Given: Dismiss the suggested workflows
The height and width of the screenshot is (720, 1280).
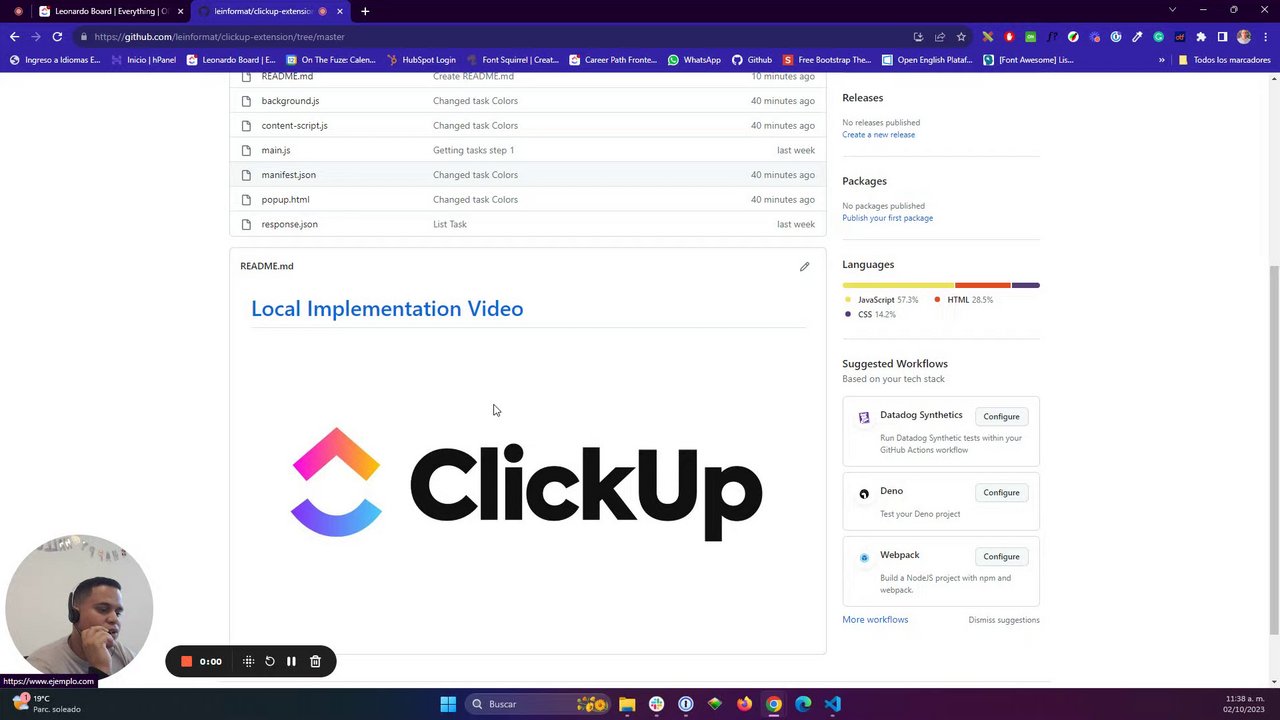Looking at the screenshot, I should tap(1004, 620).
